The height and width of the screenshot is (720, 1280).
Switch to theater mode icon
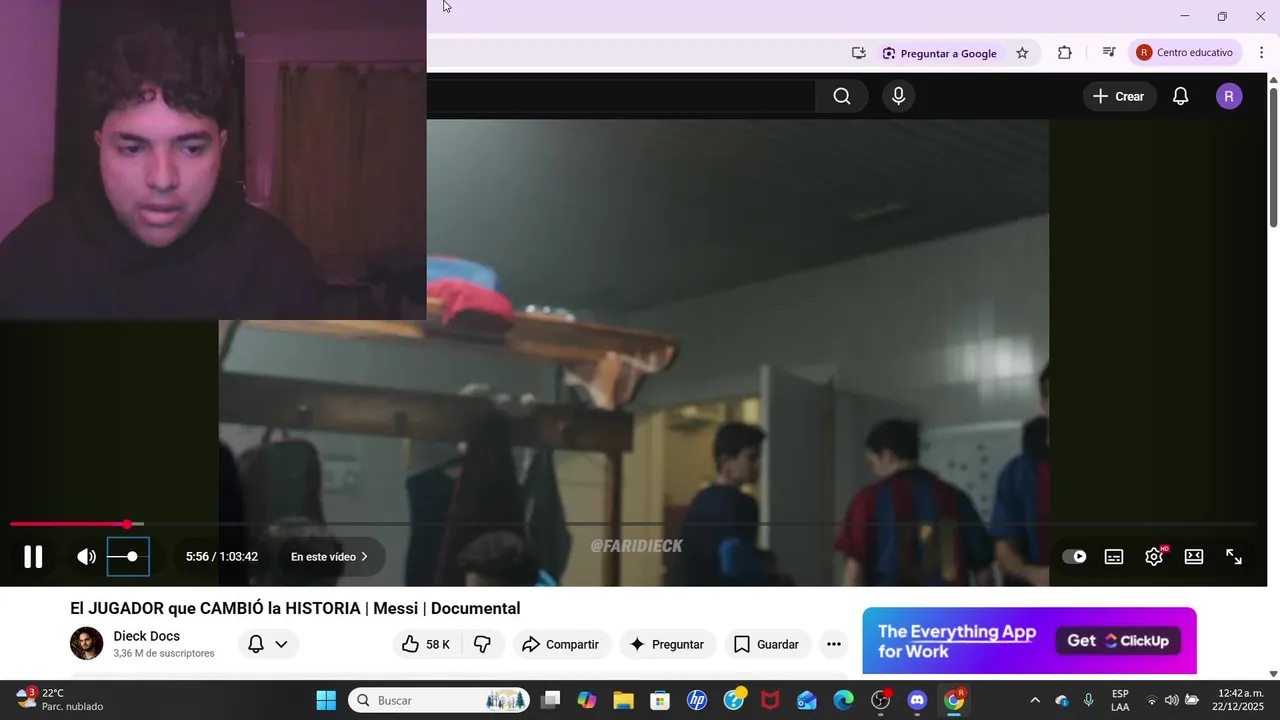tap(1194, 557)
